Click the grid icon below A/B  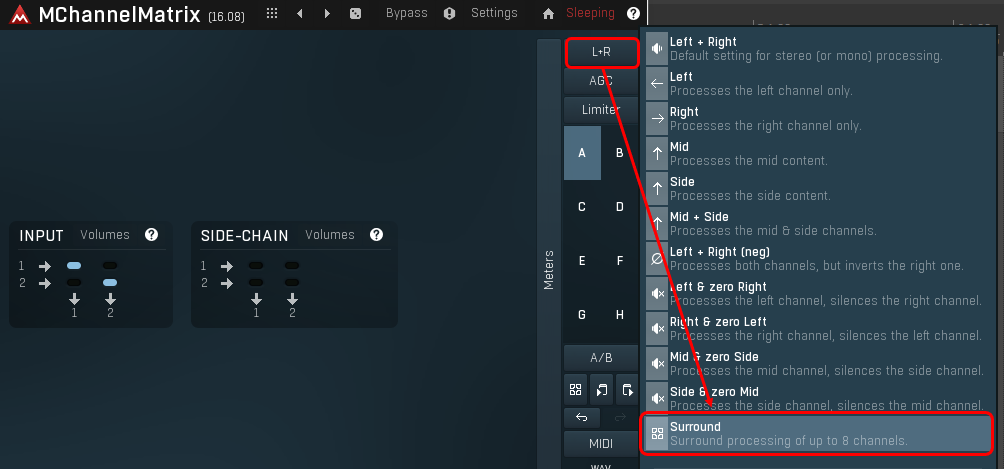click(x=575, y=390)
